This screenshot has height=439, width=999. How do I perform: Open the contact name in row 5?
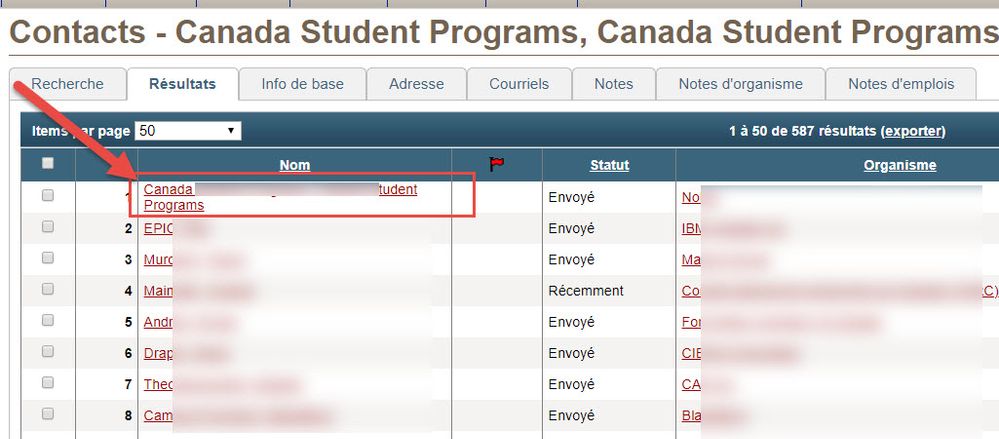[159, 322]
